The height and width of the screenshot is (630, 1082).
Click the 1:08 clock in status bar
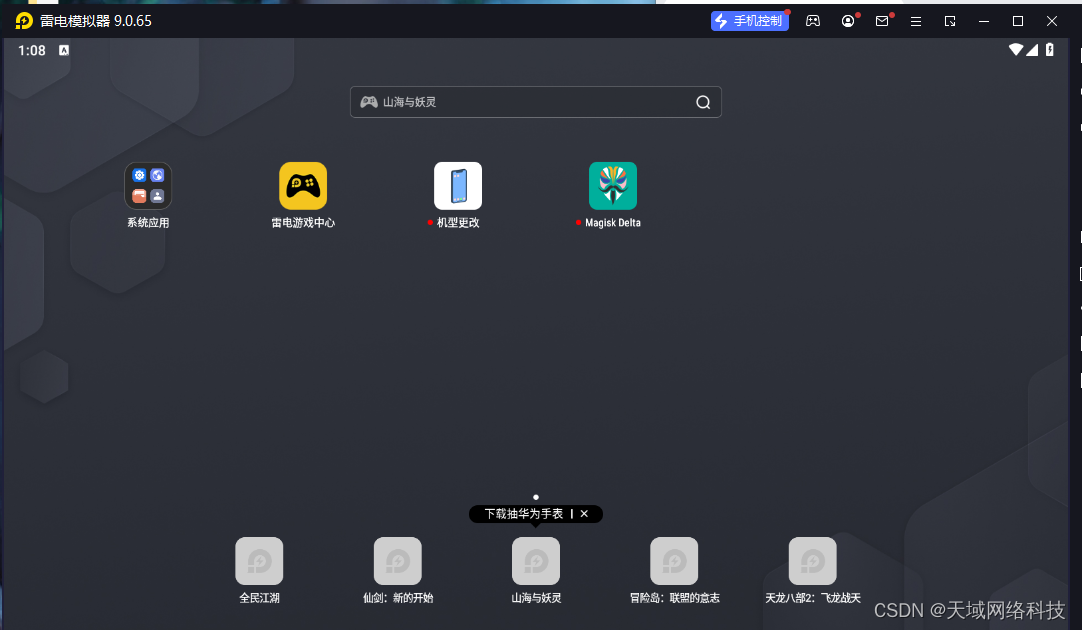[32, 50]
